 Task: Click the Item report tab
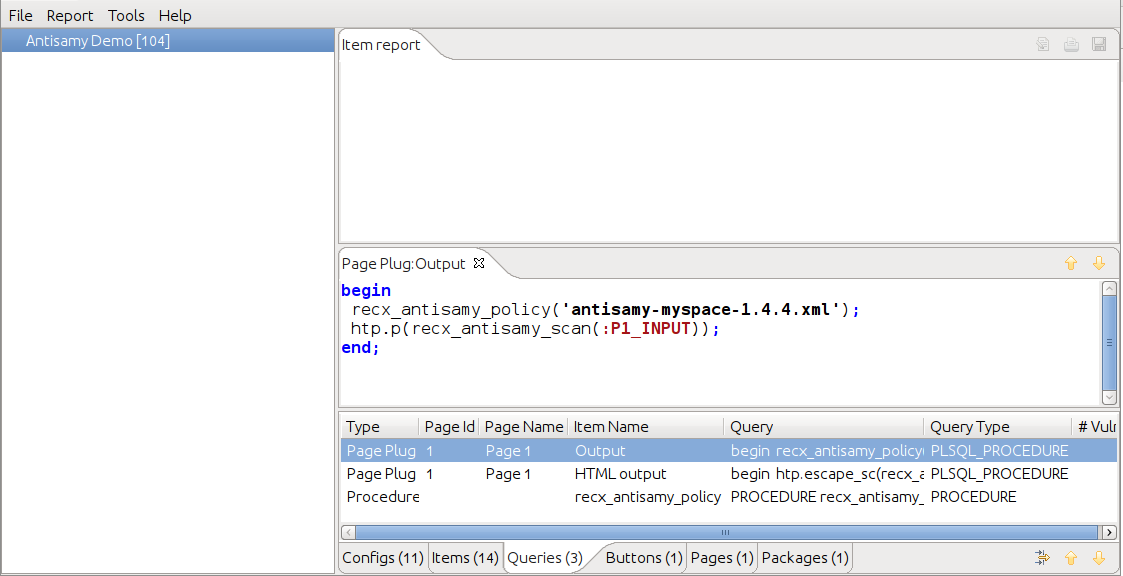point(380,44)
